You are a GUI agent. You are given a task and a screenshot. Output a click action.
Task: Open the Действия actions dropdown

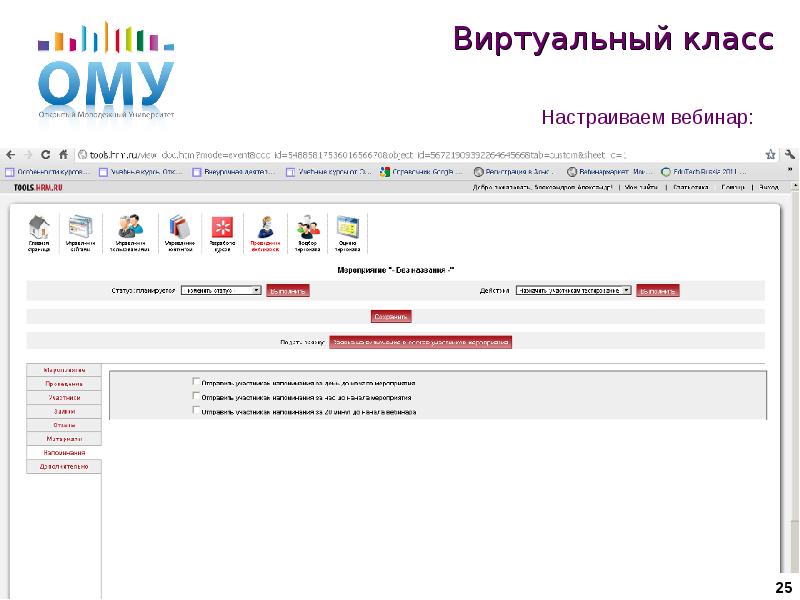point(573,290)
